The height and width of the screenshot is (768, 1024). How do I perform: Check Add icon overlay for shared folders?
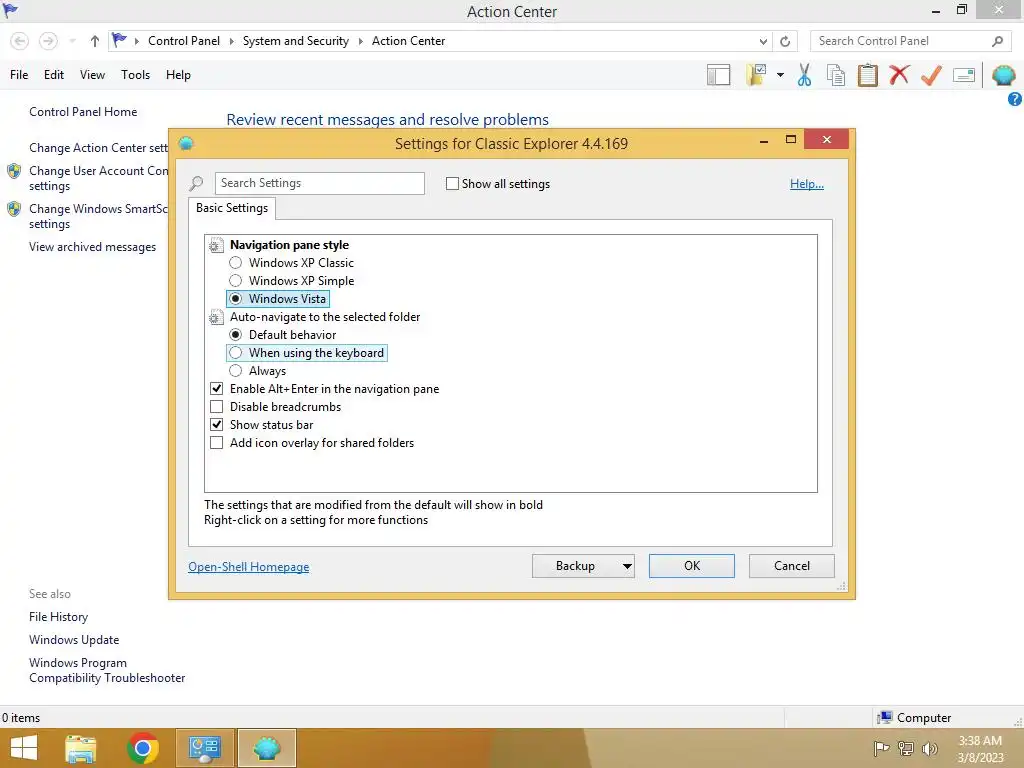coord(217,443)
